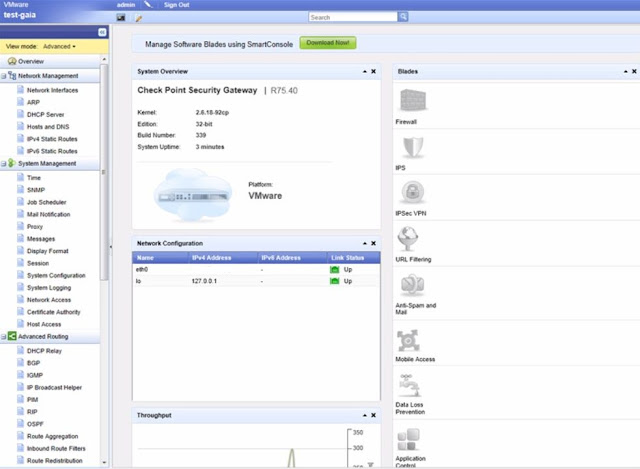The height and width of the screenshot is (469, 640).
Task: Select the eth0 interface row
Action: click(256, 269)
